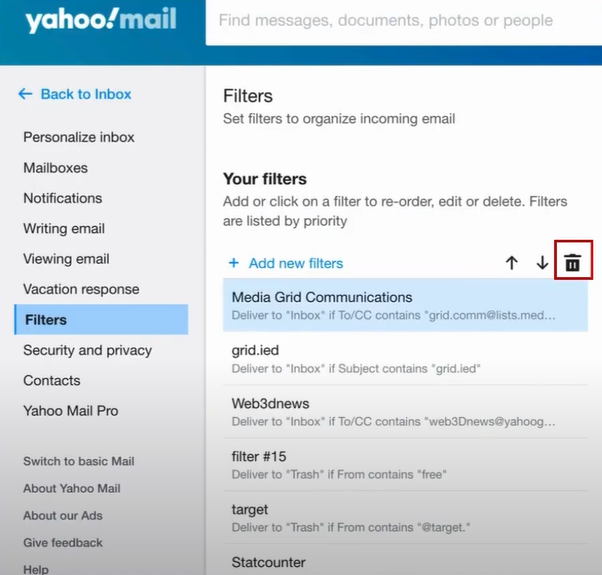The width and height of the screenshot is (602, 575).
Task: Move the selected filter up with the up arrow
Action: click(511, 263)
